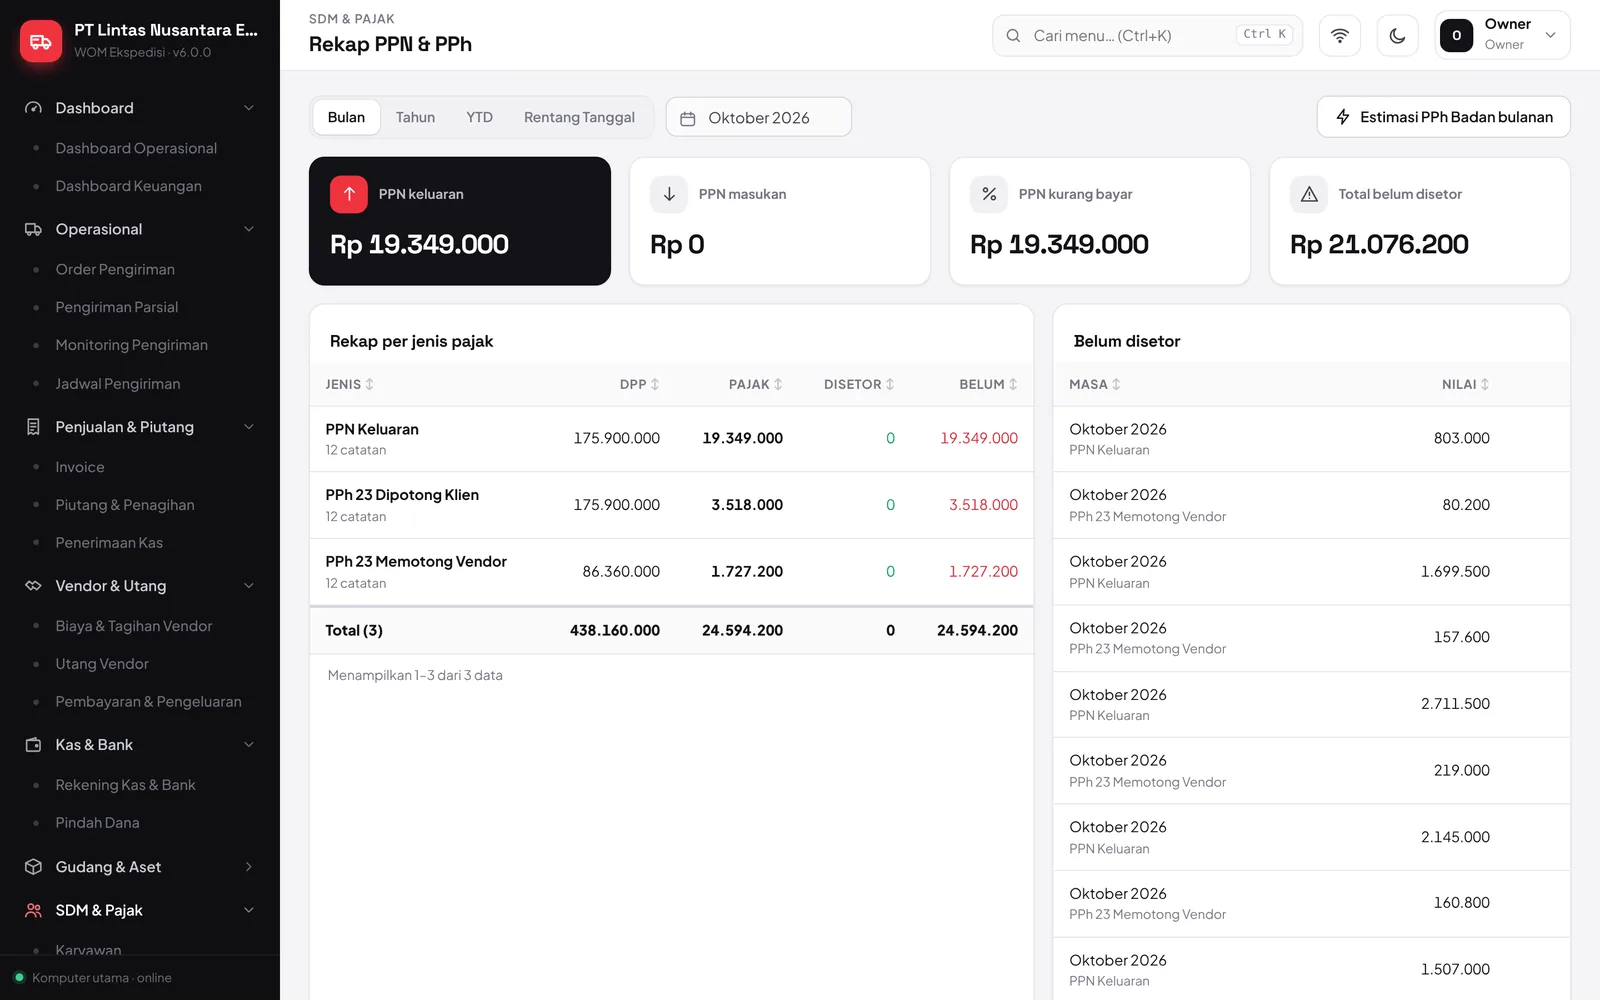This screenshot has height=1000, width=1600.
Task: Click warning triangle icon on Total belum disetor
Action: (1309, 194)
